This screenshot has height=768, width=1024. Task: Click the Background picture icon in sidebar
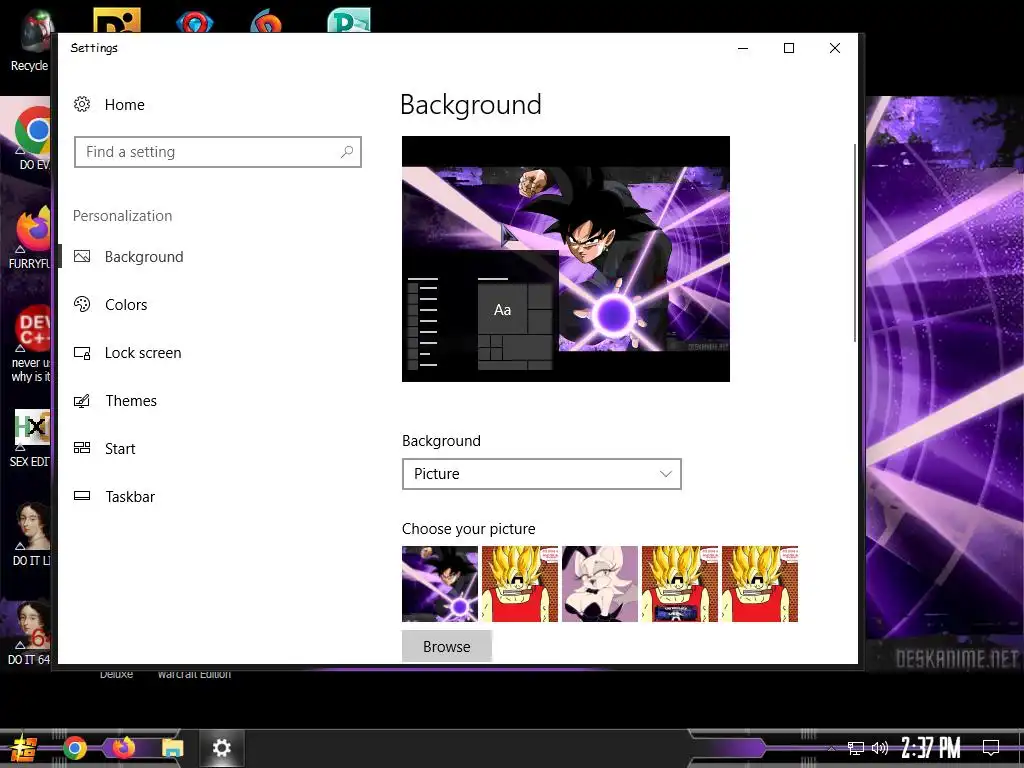[82, 256]
